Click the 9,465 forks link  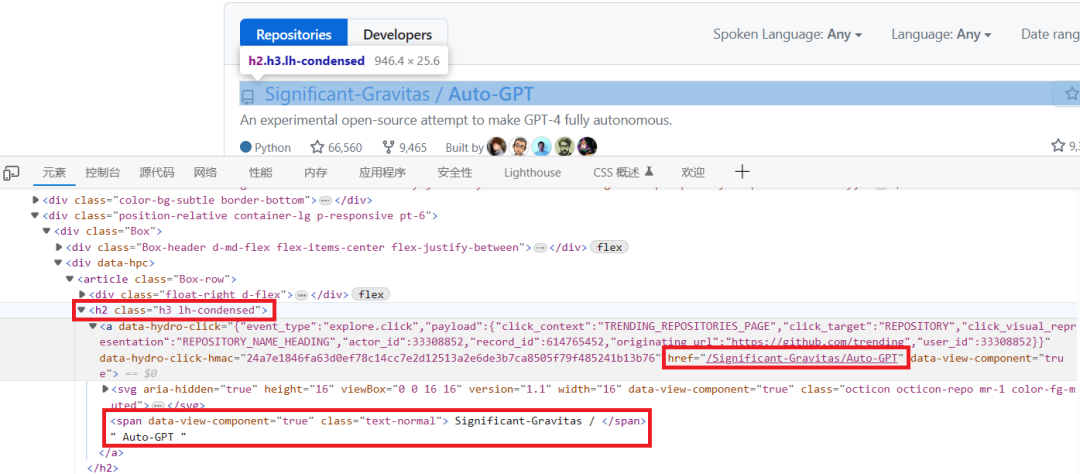click(404, 147)
